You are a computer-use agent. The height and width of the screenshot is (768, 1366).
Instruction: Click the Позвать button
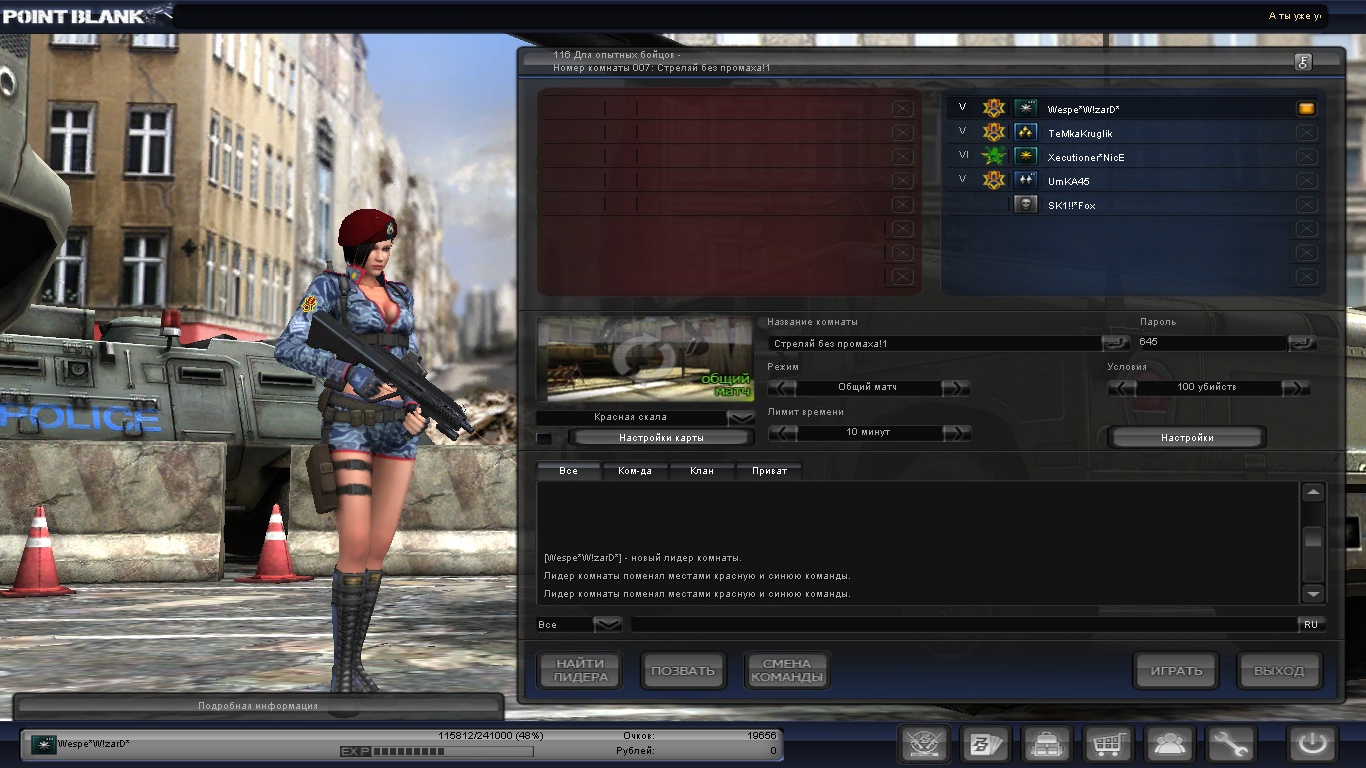point(683,671)
